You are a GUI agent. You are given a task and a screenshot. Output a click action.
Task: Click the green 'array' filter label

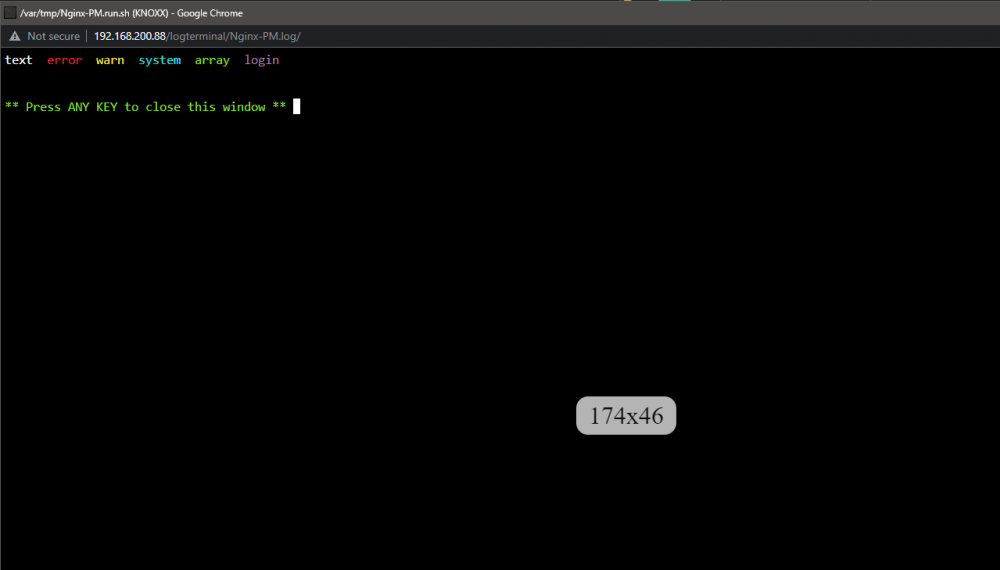212,61
